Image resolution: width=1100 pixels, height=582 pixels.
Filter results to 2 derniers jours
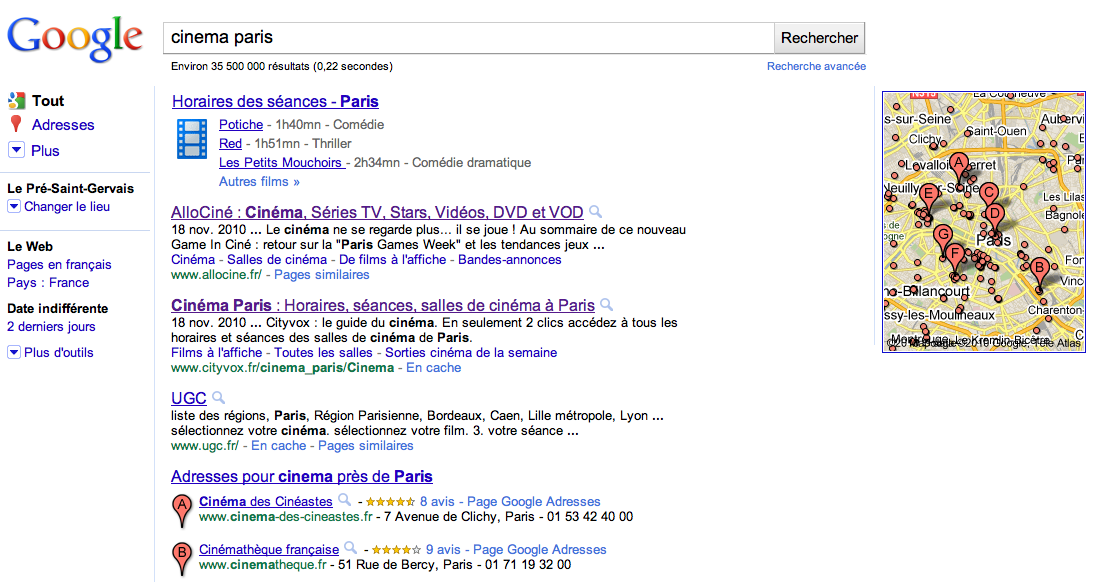tap(51, 326)
